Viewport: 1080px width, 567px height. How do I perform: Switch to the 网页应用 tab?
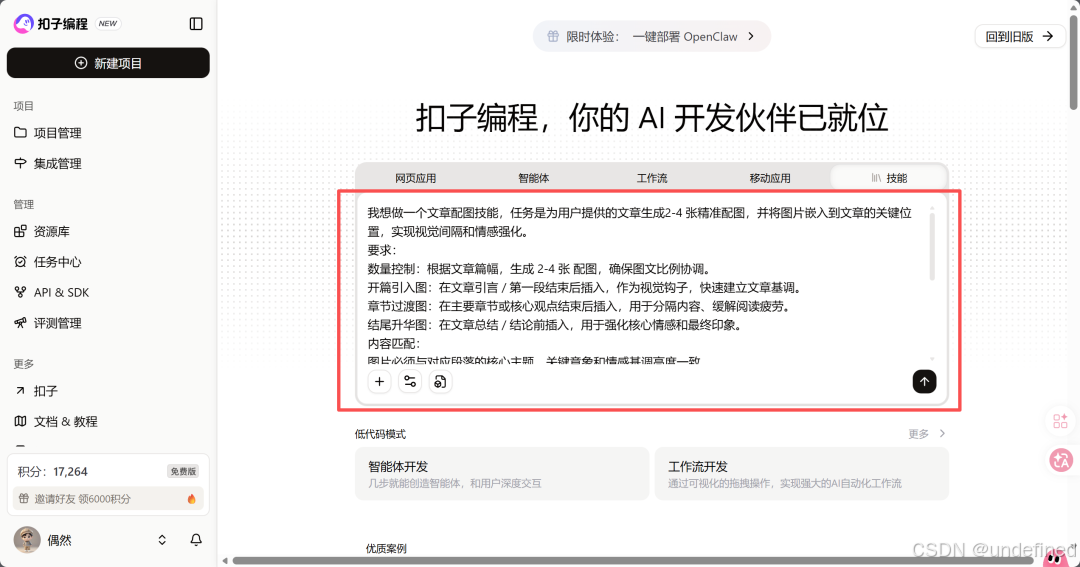415,178
